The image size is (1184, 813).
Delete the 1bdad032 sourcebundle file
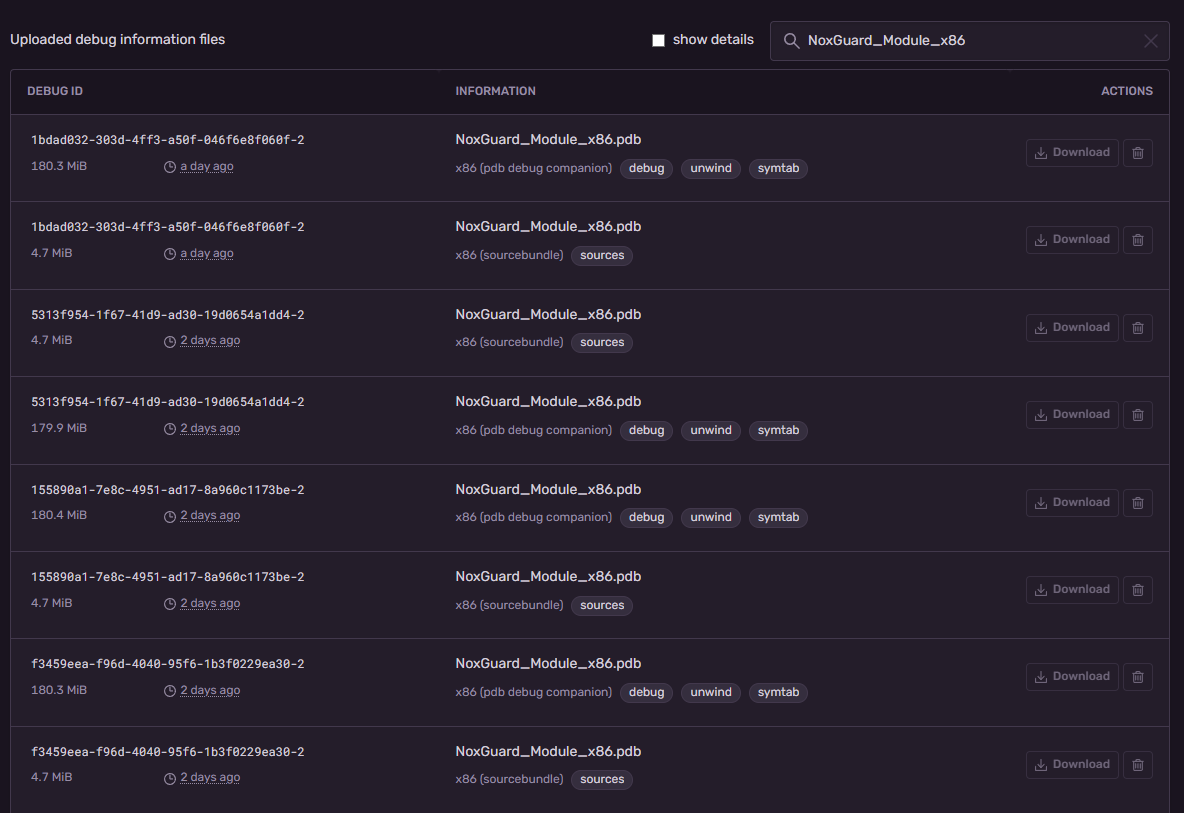1137,240
